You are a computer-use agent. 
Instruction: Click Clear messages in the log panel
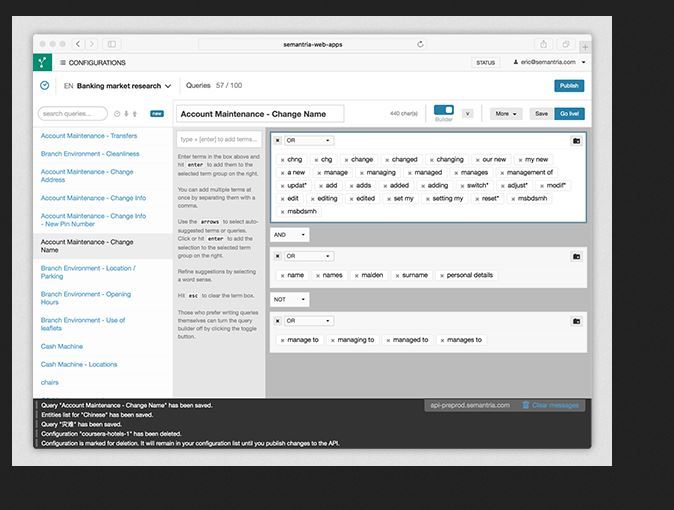point(551,406)
